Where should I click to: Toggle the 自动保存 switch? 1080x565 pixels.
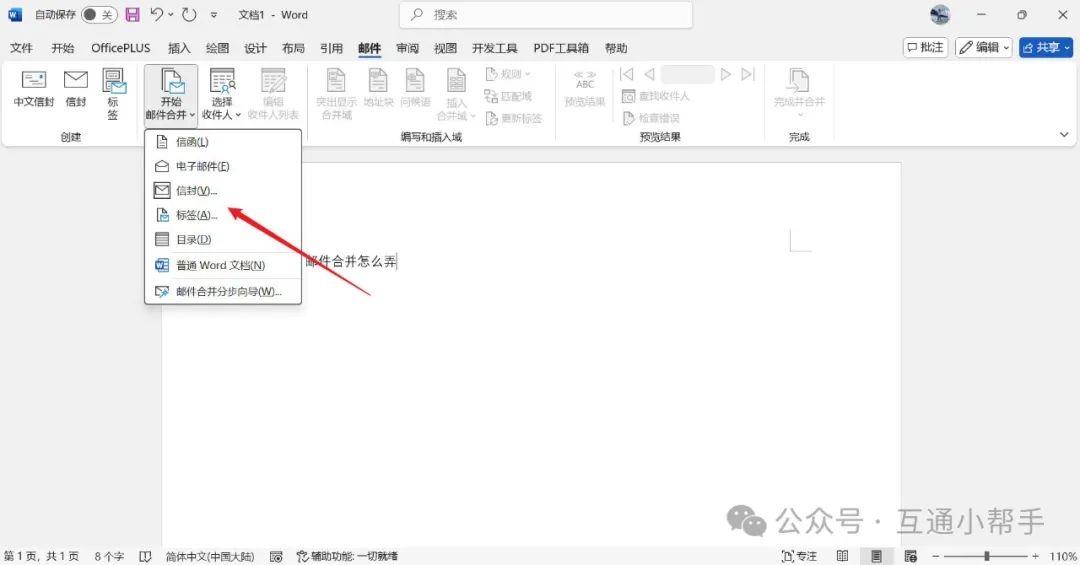tap(99, 14)
